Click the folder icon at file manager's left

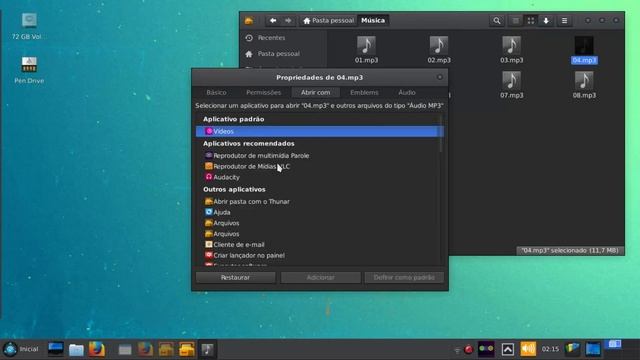[x=249, y=20]
